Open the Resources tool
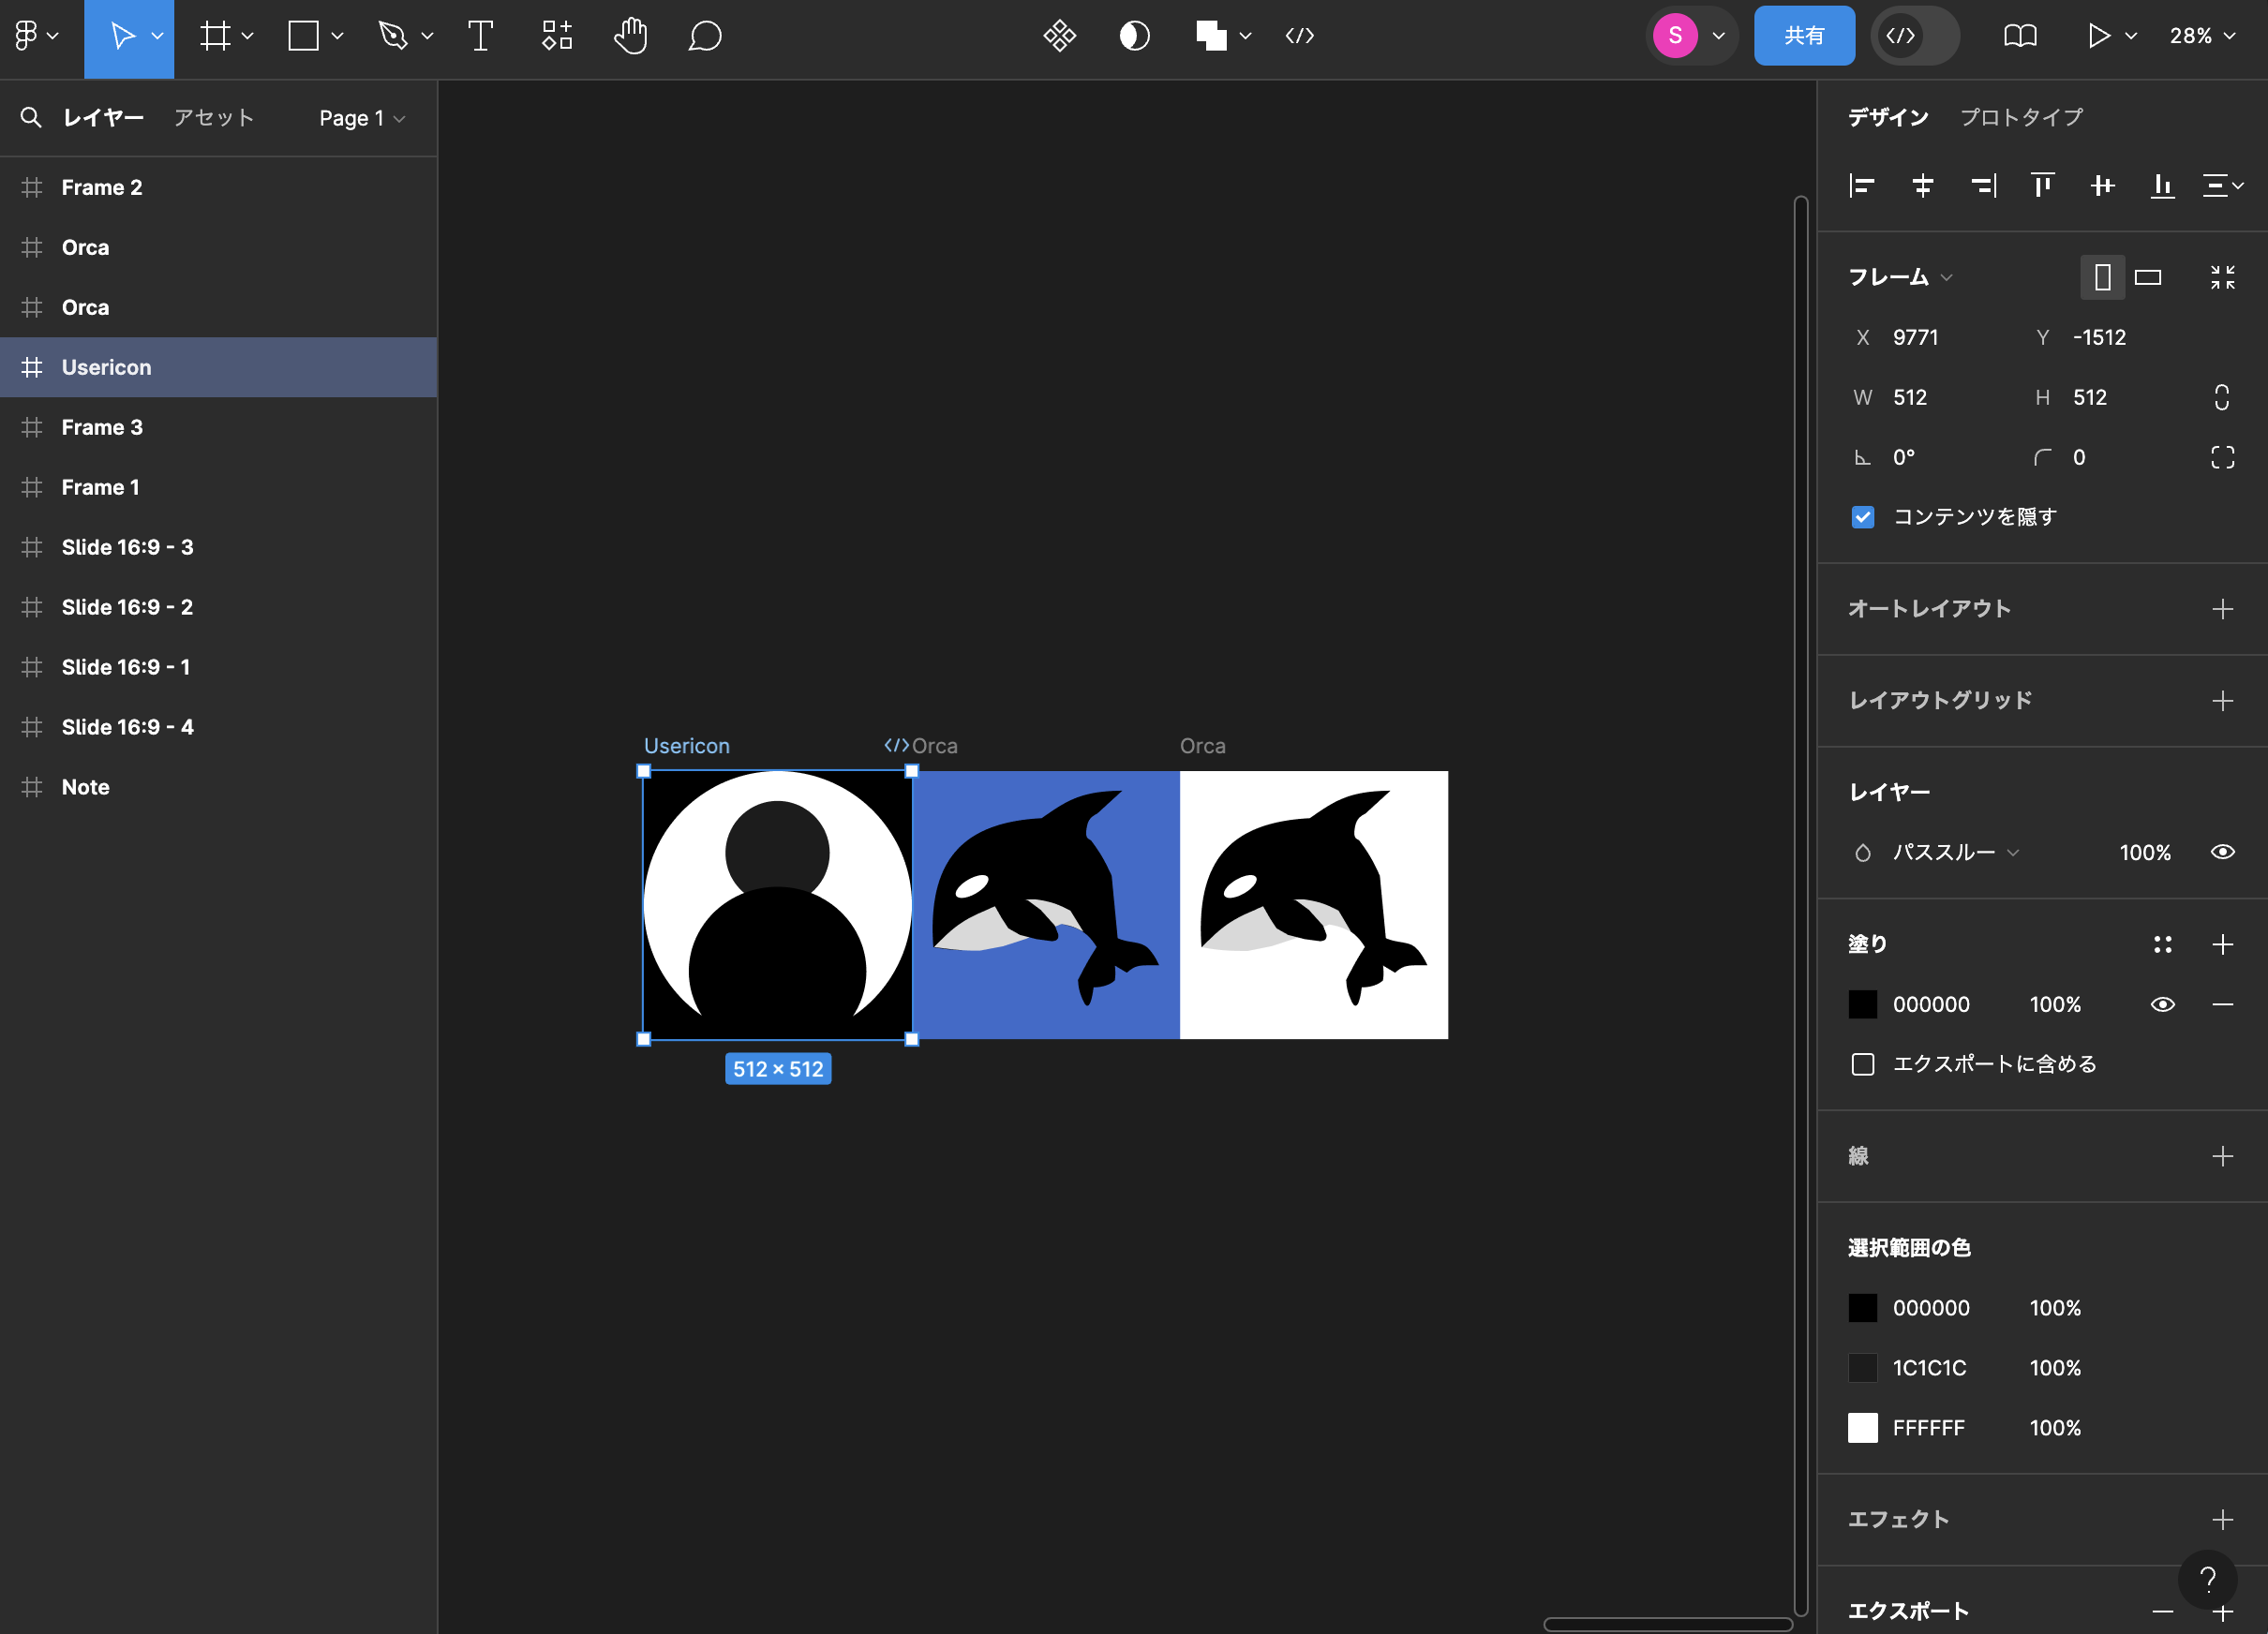This screenshot has height=1634, width=2268. coord(557,36)
